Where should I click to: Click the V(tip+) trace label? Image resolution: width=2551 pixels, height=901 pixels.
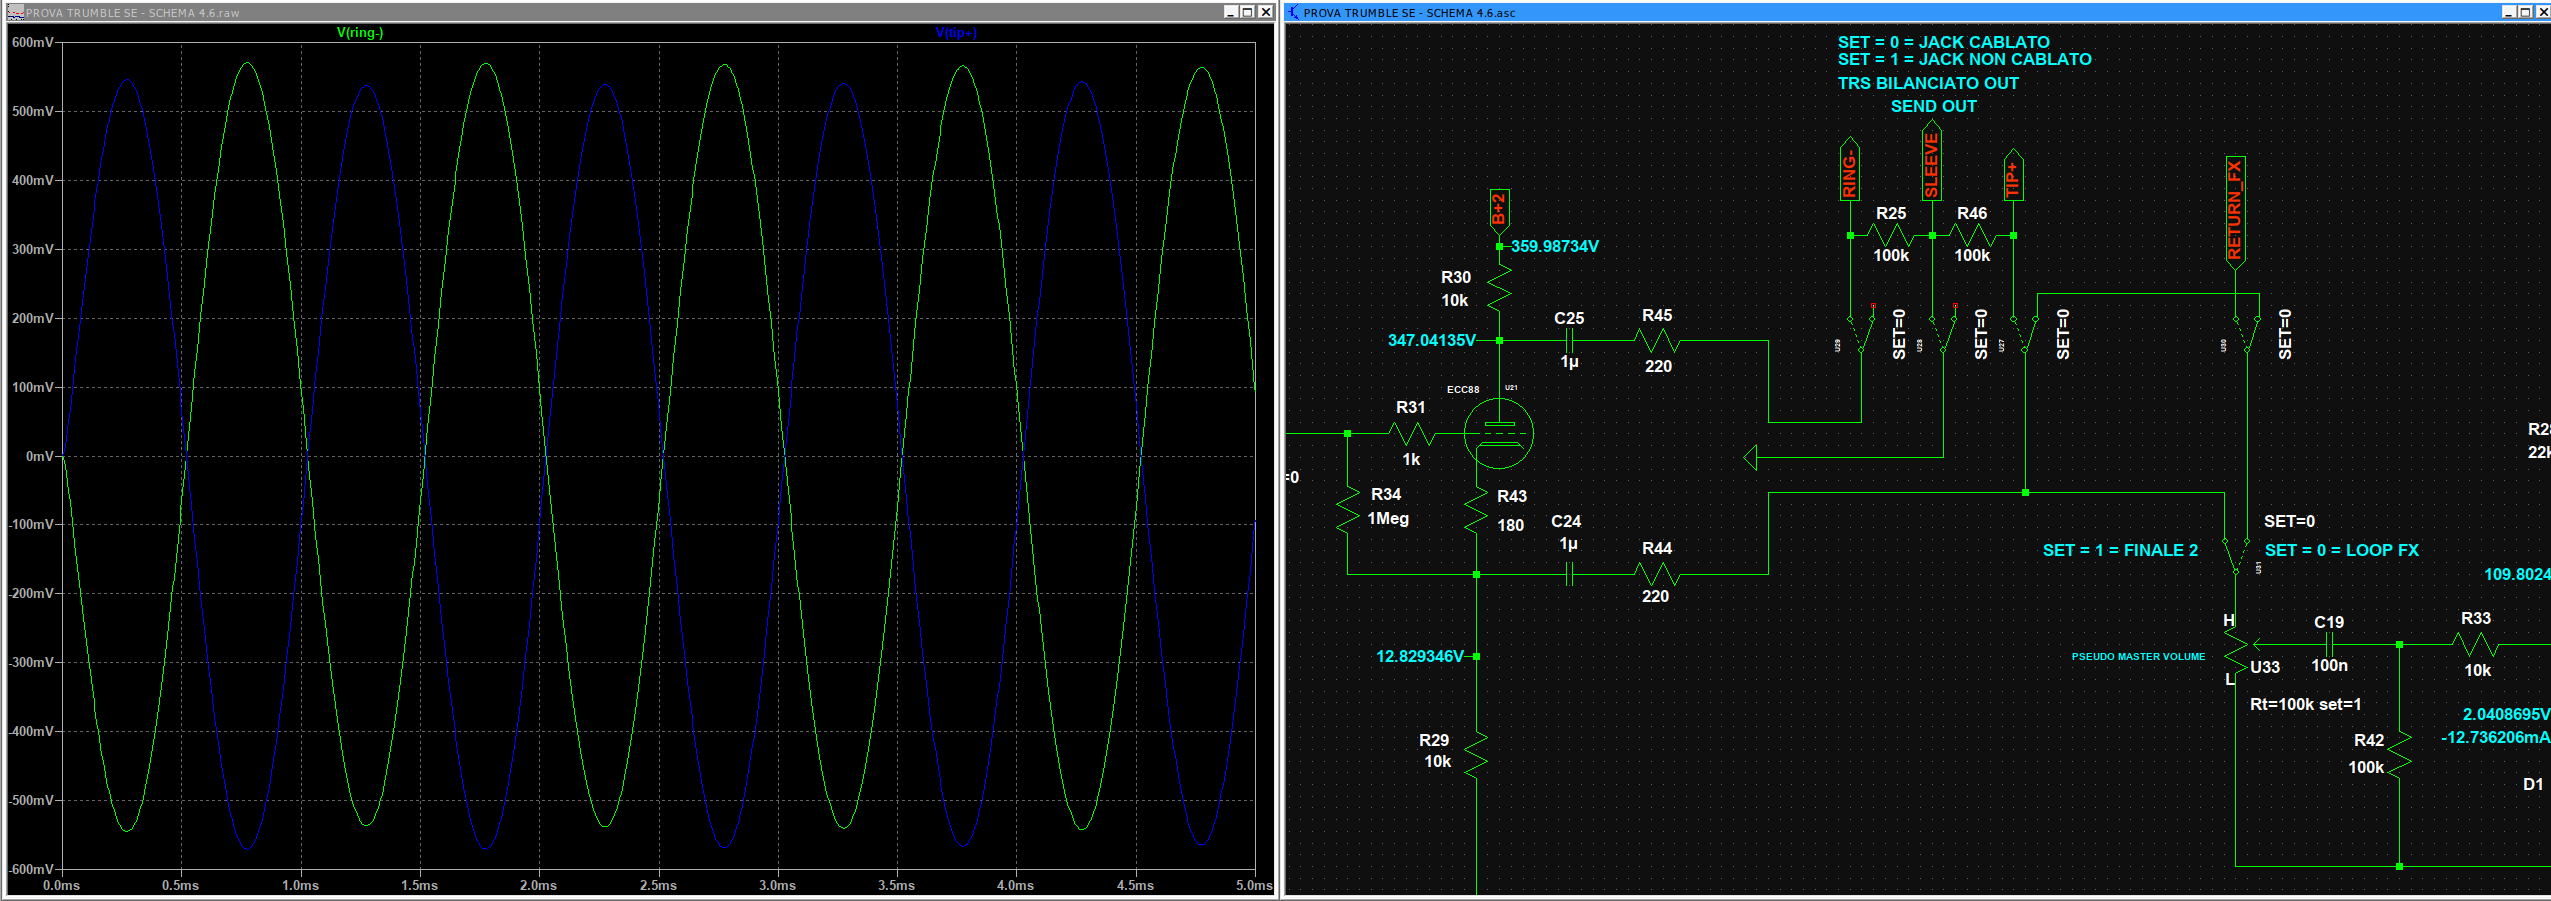coord(955,33)
